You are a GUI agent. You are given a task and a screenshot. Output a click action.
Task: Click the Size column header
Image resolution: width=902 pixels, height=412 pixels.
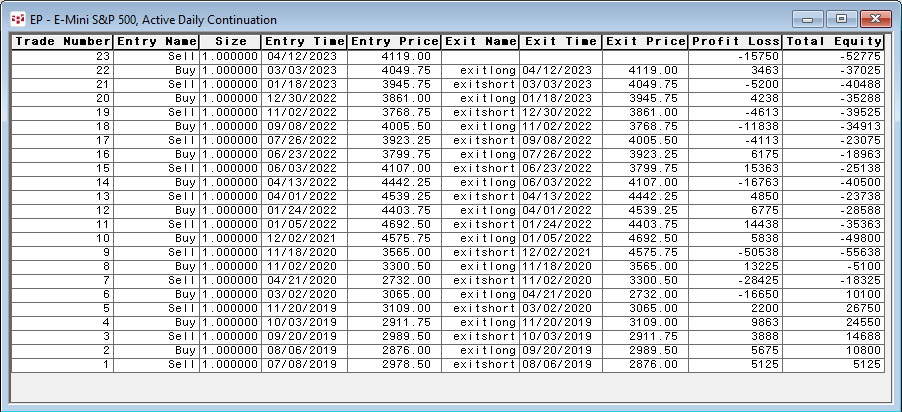point(230,42)
